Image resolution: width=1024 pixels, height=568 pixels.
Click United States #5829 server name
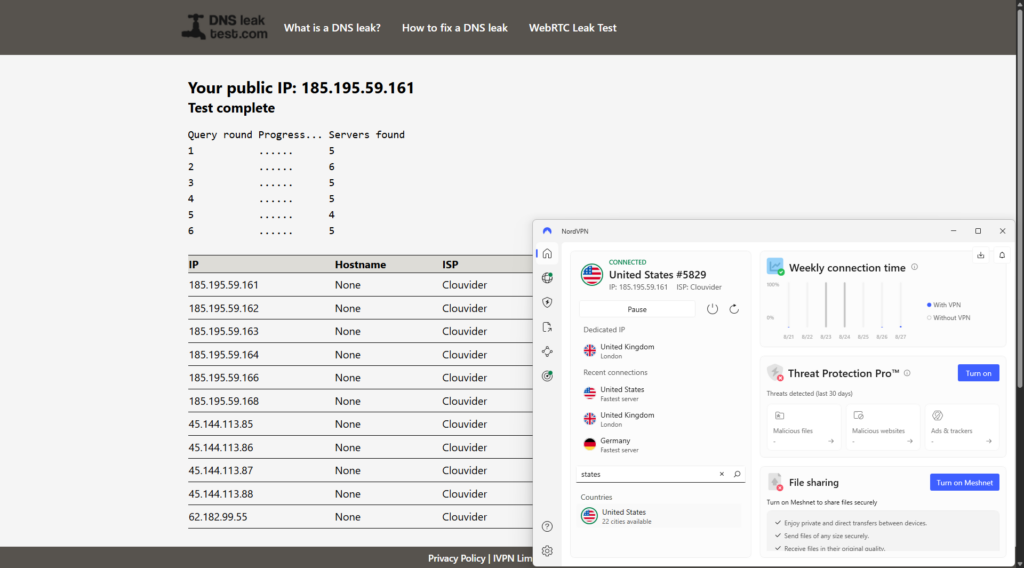(657, 275)
